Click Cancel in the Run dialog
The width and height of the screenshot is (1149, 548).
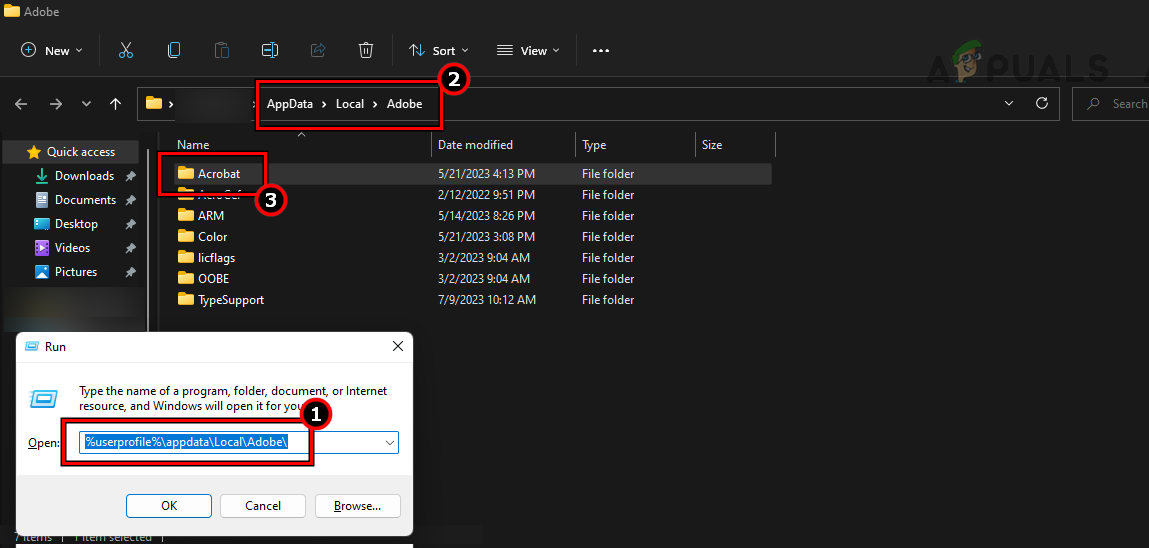(x=263, y=506)
